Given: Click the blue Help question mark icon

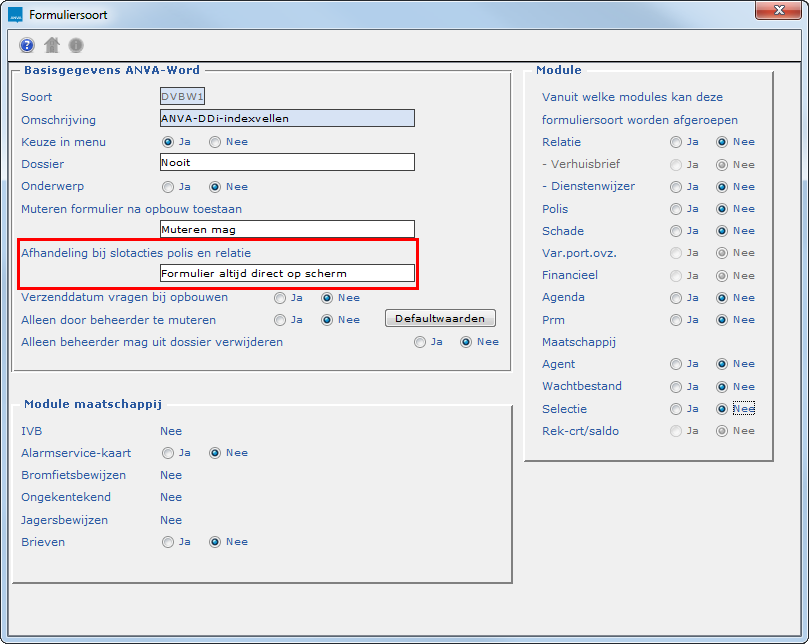Looking at the screenshot, I should coord(27,45).
